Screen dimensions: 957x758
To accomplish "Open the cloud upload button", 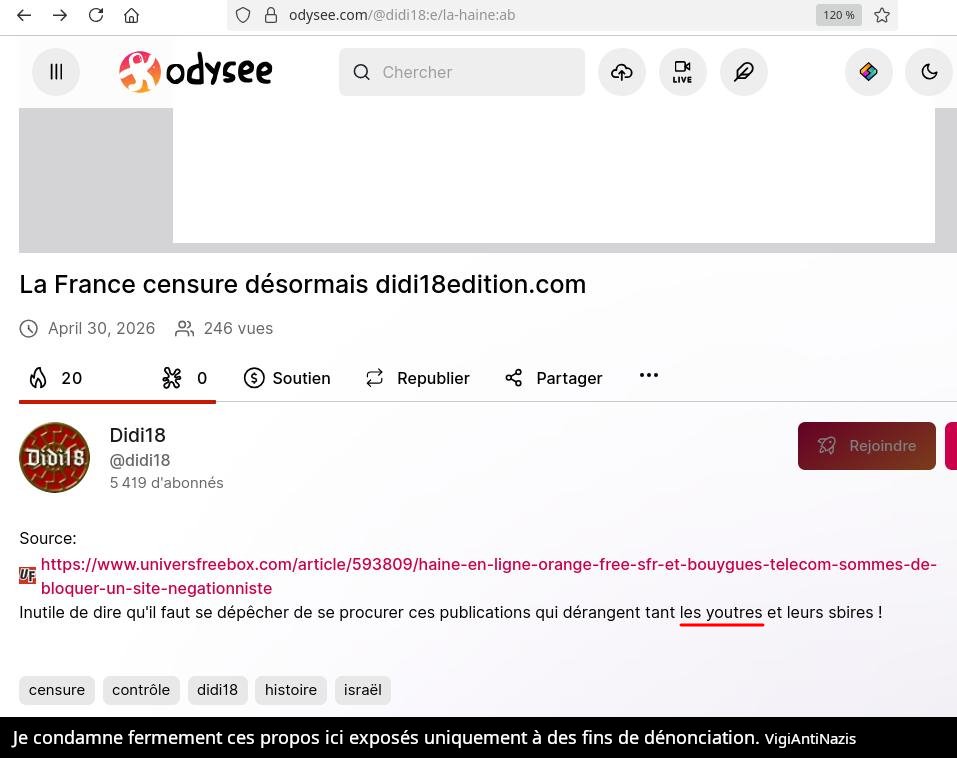I will click(x=621, y=72).
